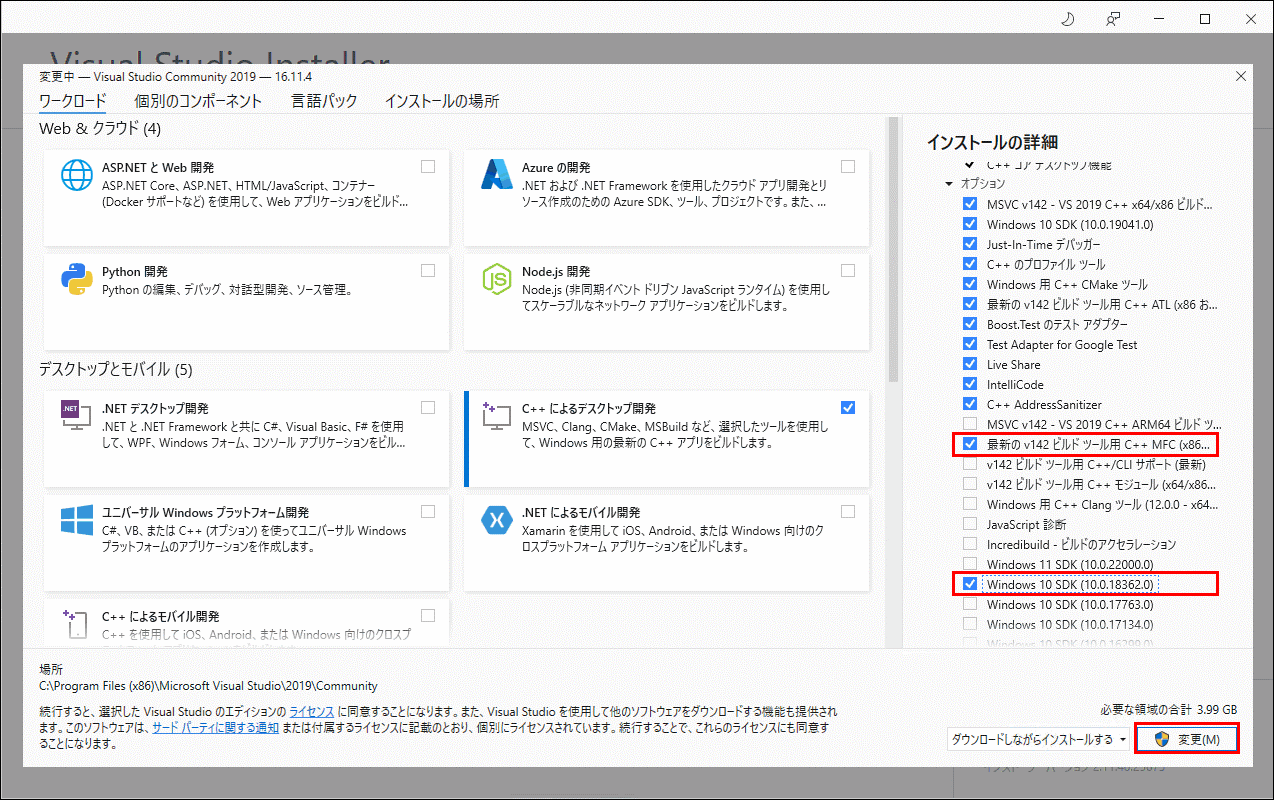This screenshot has width=1274, height=800.
Task: Uncheck the Live Share option
Action: click(969, 364)
